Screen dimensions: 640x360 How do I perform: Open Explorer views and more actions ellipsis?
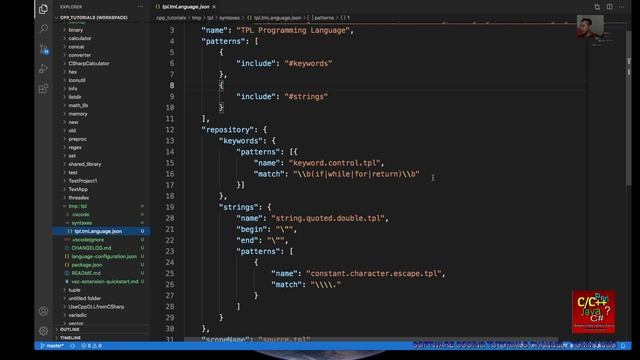click(140, 7)
